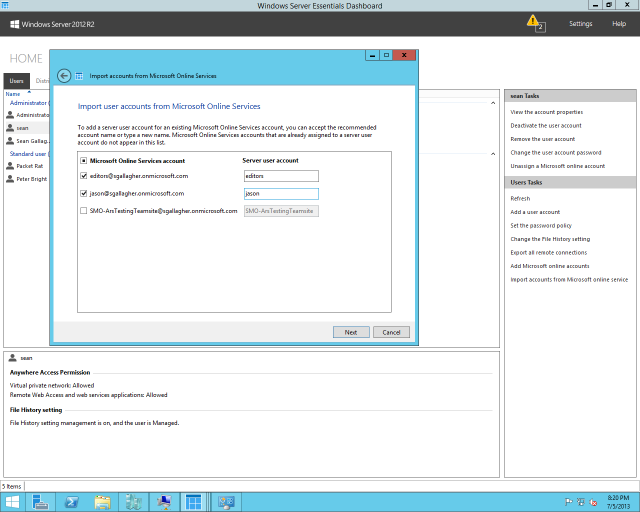Click the Next button
The height and width of the screenshot is (512, 640).
[351, 332]
